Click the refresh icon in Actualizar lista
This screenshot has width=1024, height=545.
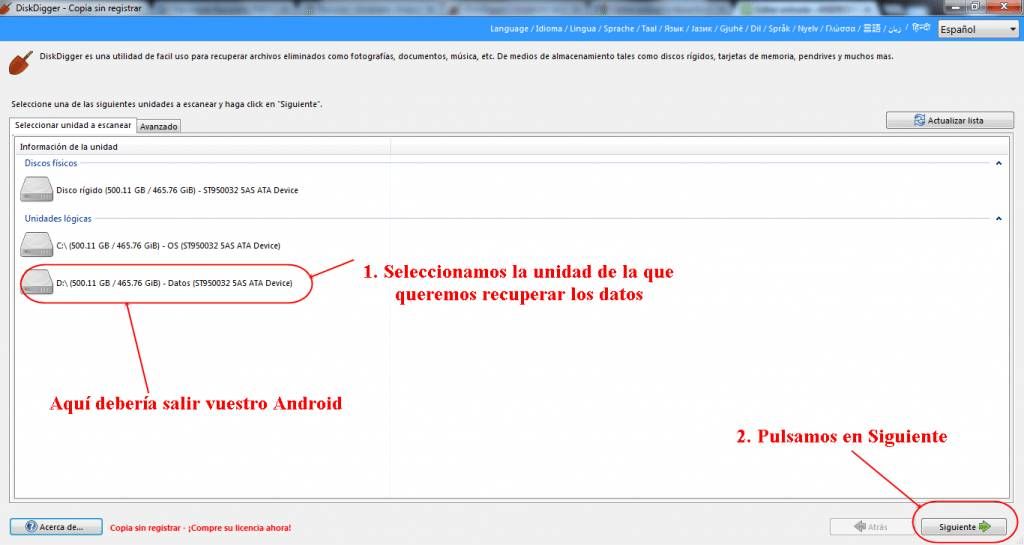click(x=919, y=120)
